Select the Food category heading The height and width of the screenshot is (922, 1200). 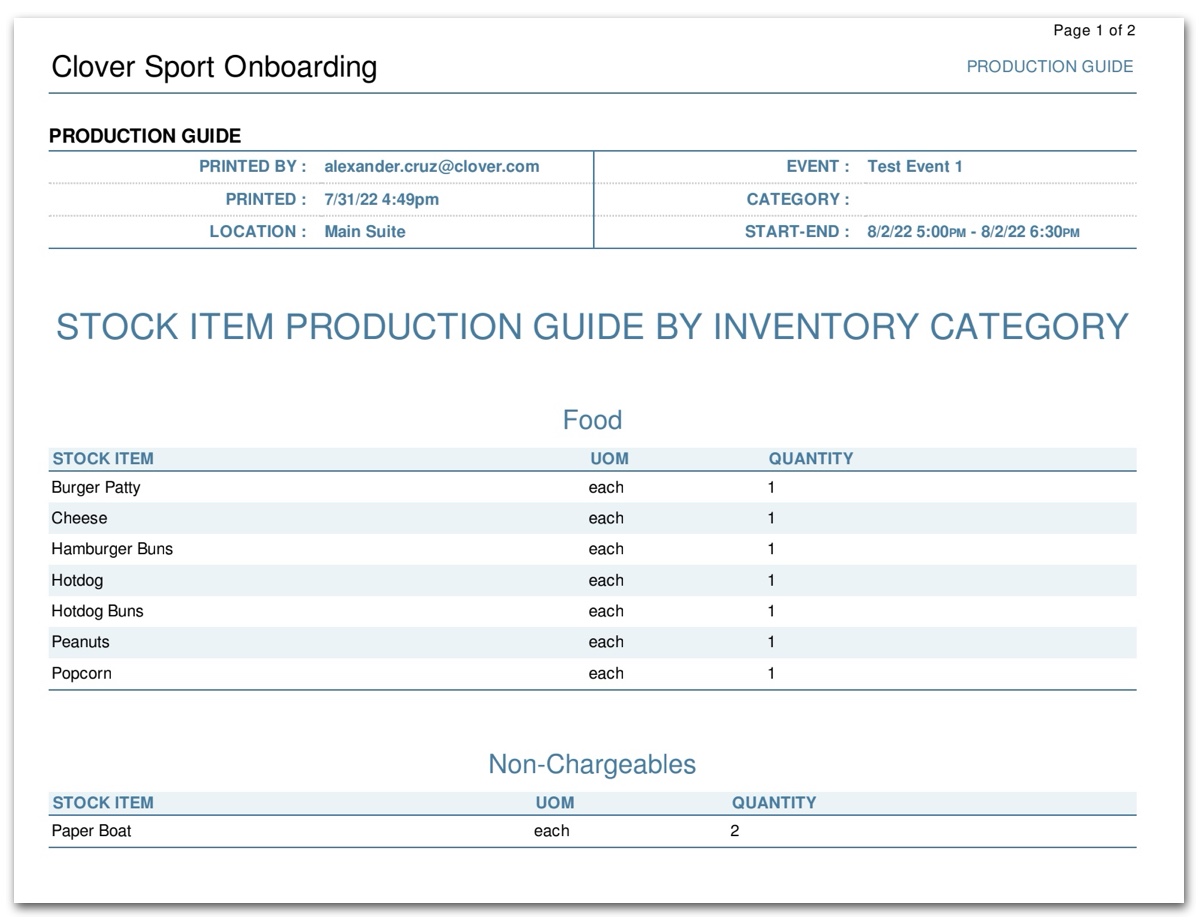click(x=592, y=420)
